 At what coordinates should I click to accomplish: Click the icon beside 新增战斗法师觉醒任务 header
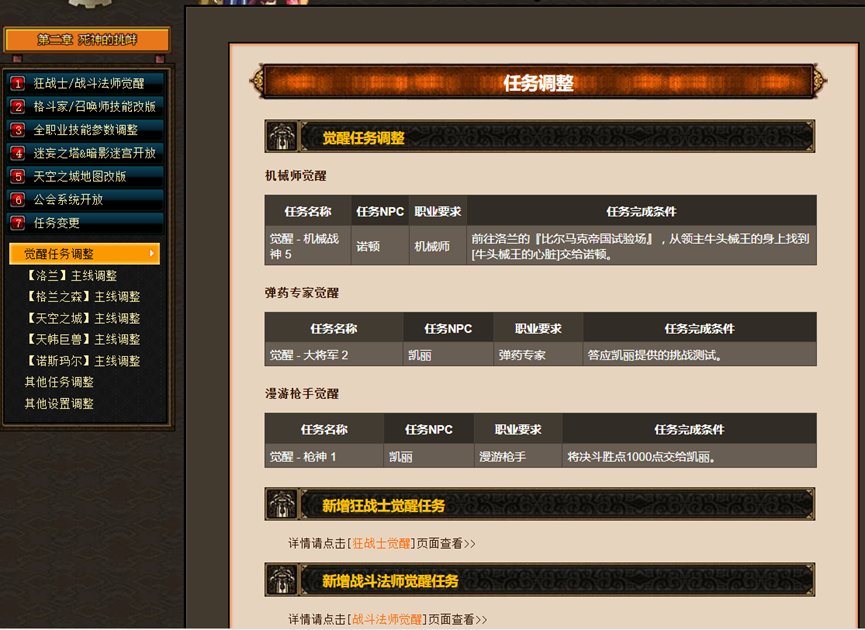coord(281,580)
